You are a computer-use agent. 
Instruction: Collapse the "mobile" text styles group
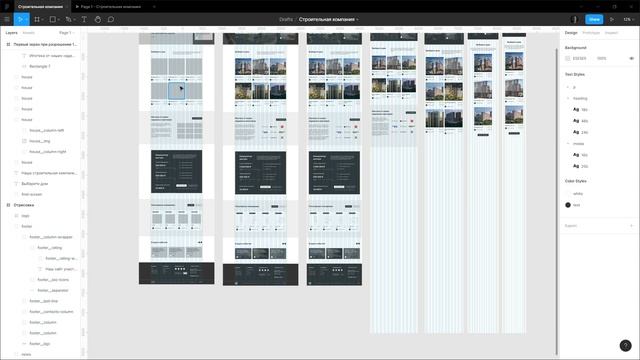tap(568, 144)
